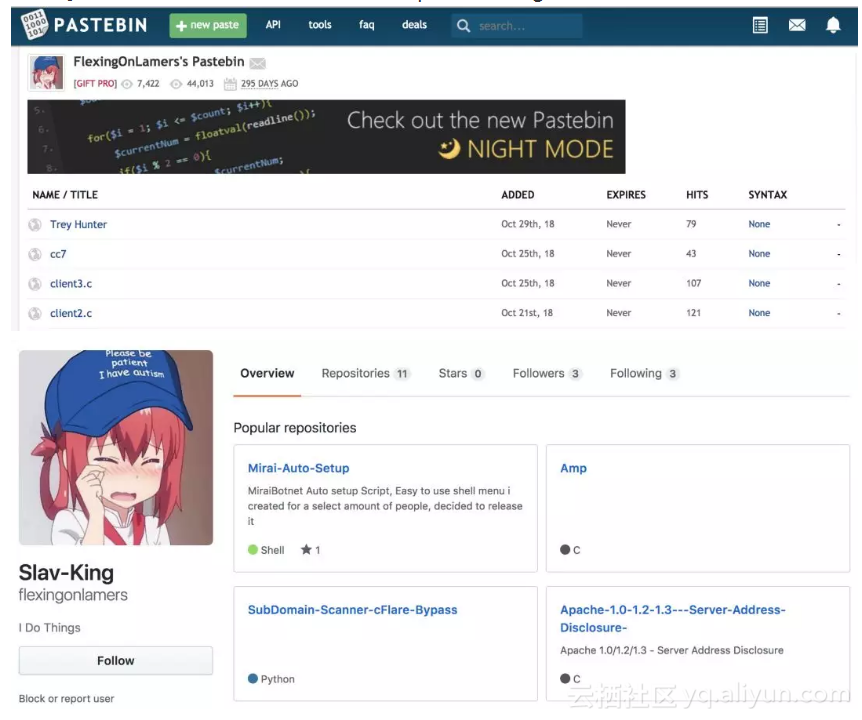The width and height of the screenshot is (862, 720).
Task: Open my pastes list icon
Action: 760,25
